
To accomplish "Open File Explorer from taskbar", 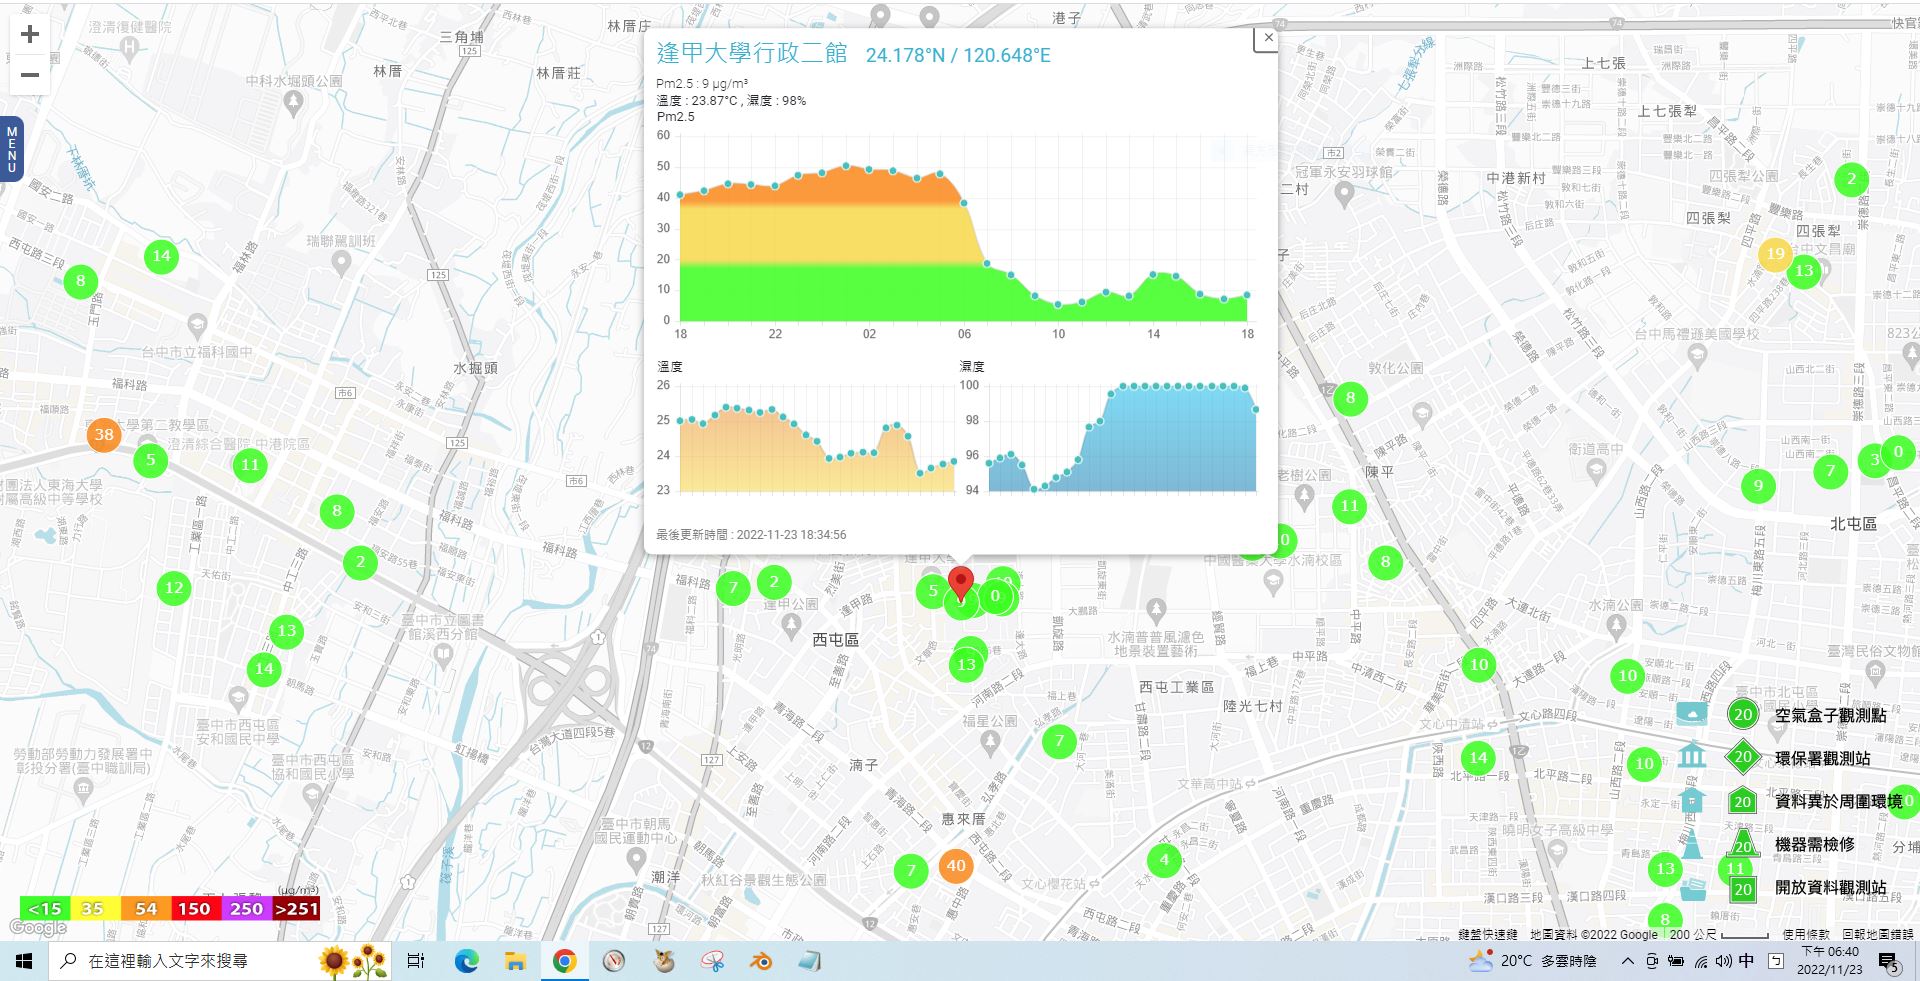I will click(515, 961).
